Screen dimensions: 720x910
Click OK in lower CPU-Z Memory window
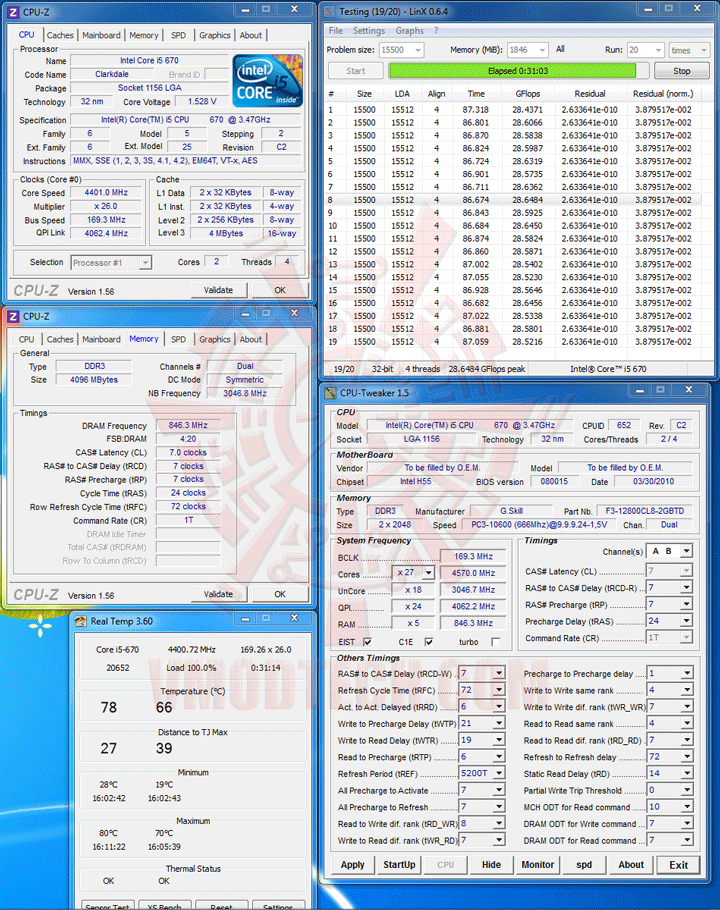[x=280, y=594]
